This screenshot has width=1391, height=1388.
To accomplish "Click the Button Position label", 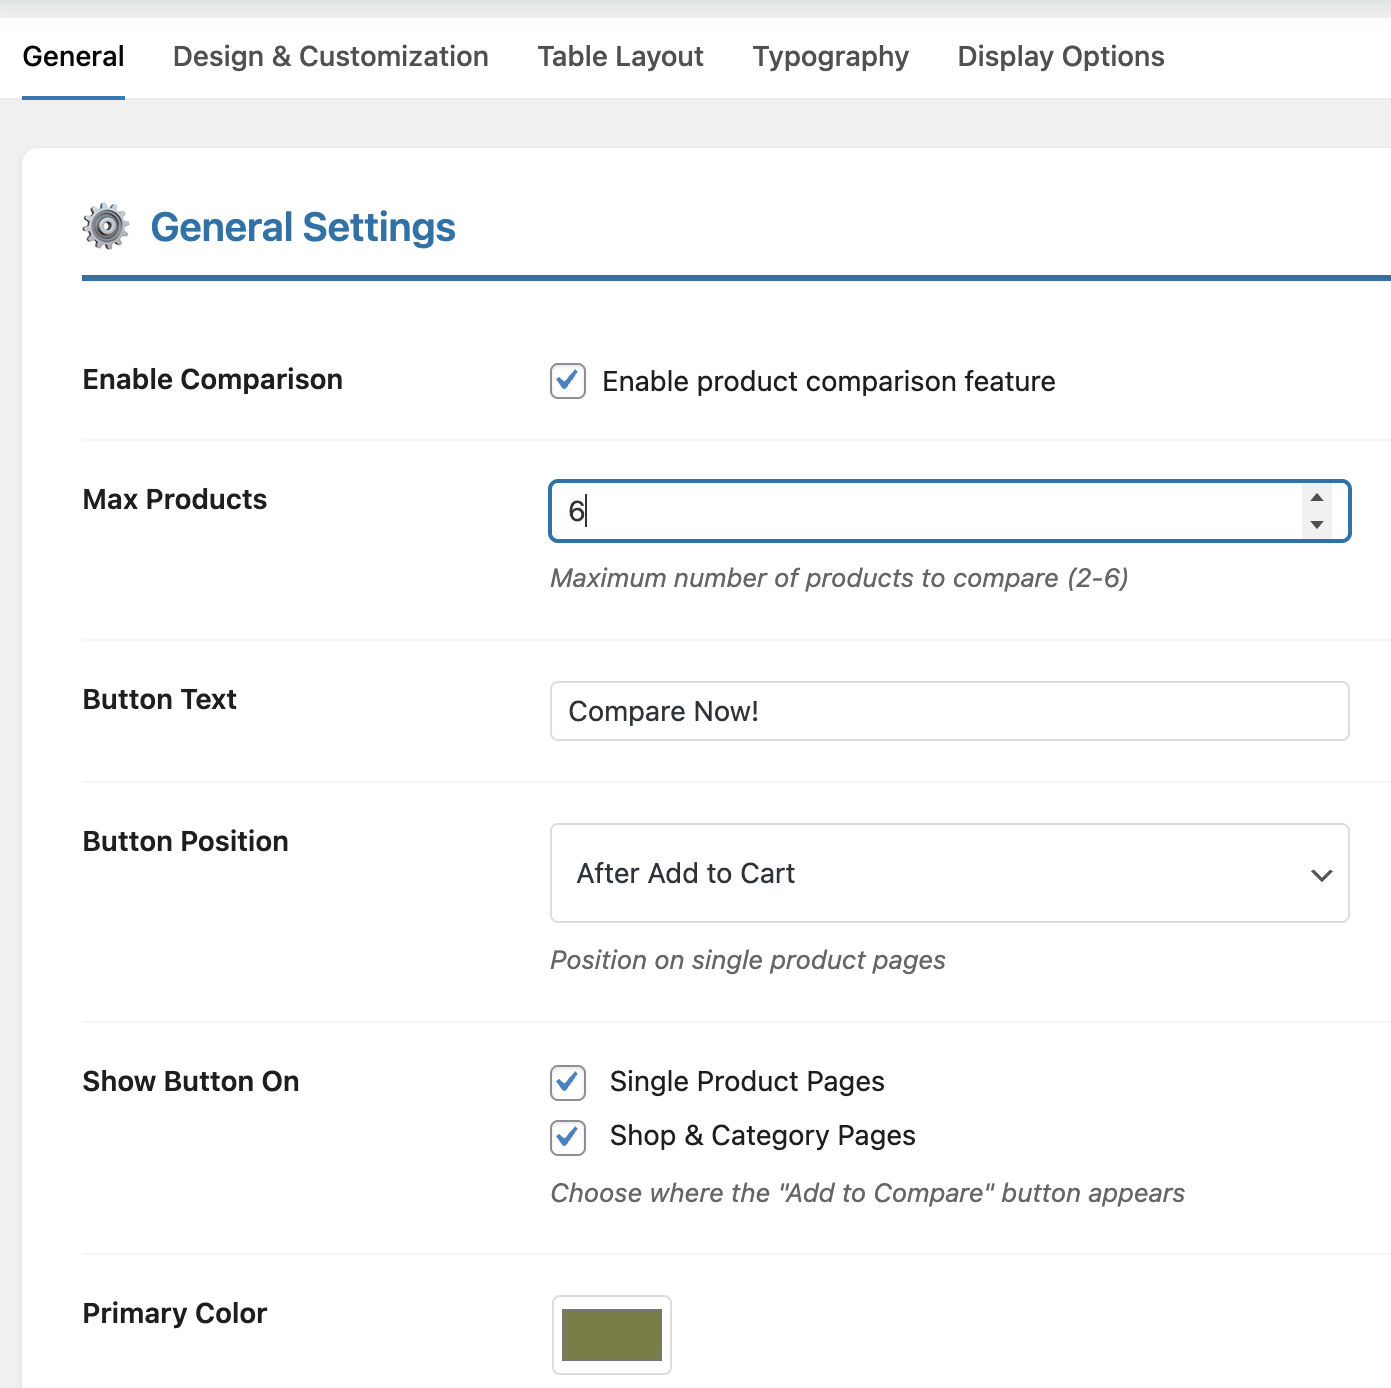I will (x=185, y=842).
